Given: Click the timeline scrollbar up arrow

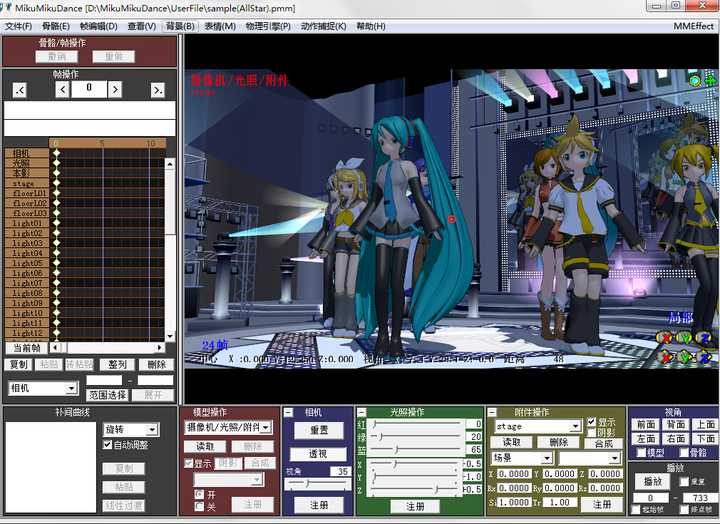Looking at the screenshot, I should coord(170,164).
